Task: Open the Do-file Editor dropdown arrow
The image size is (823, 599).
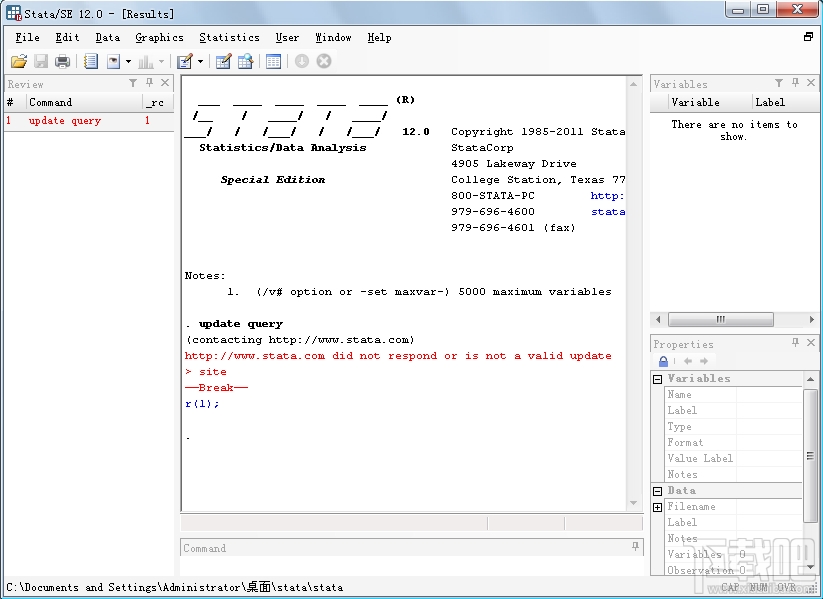Action: tap(200, 62)
